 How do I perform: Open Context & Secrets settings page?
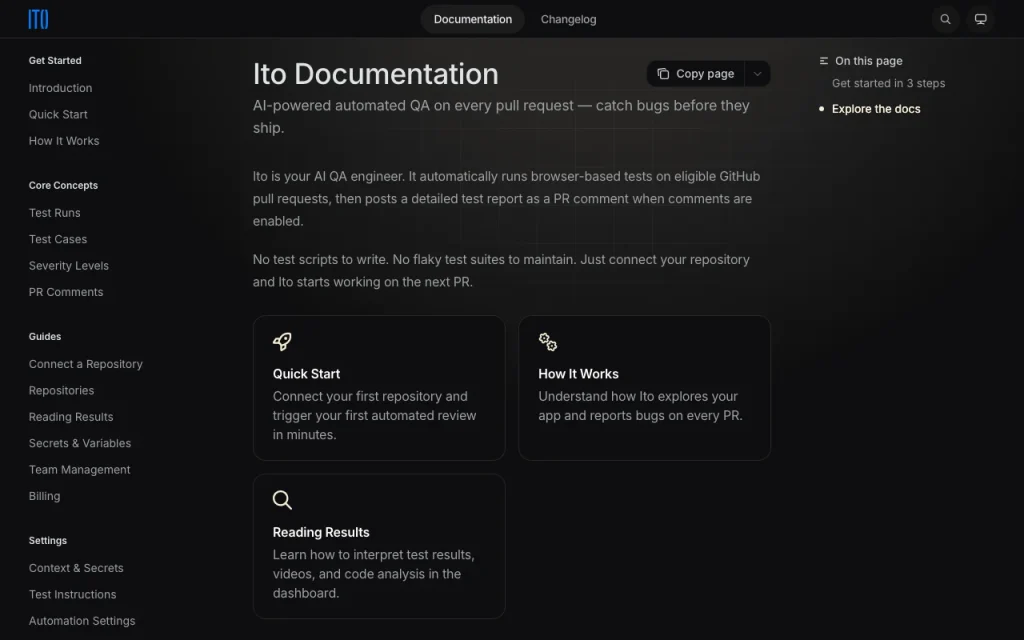click(76, 568)
